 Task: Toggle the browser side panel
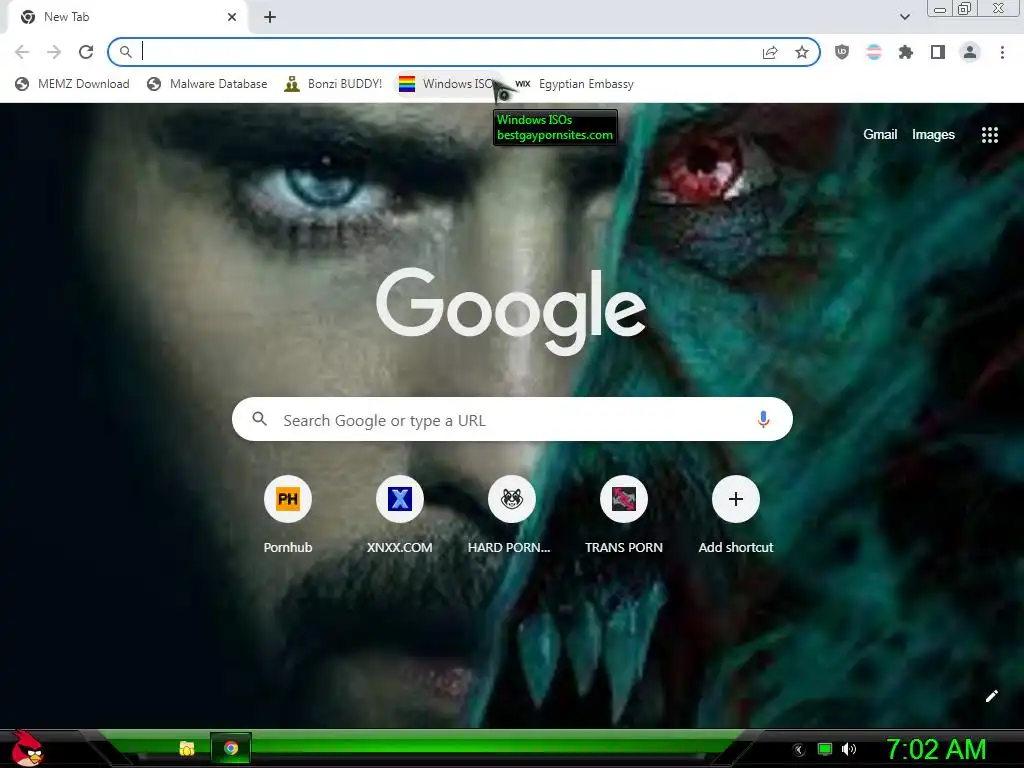(x=938, y=52)
